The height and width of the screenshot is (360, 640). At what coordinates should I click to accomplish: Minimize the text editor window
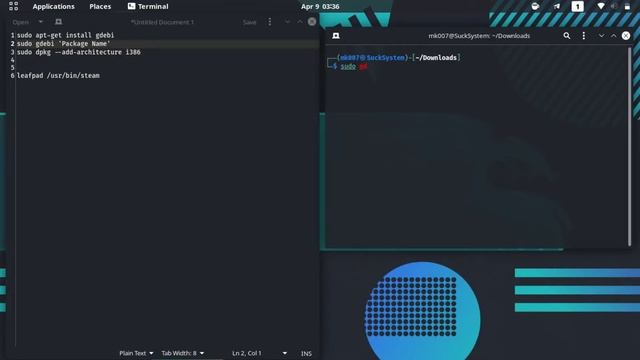287,22
